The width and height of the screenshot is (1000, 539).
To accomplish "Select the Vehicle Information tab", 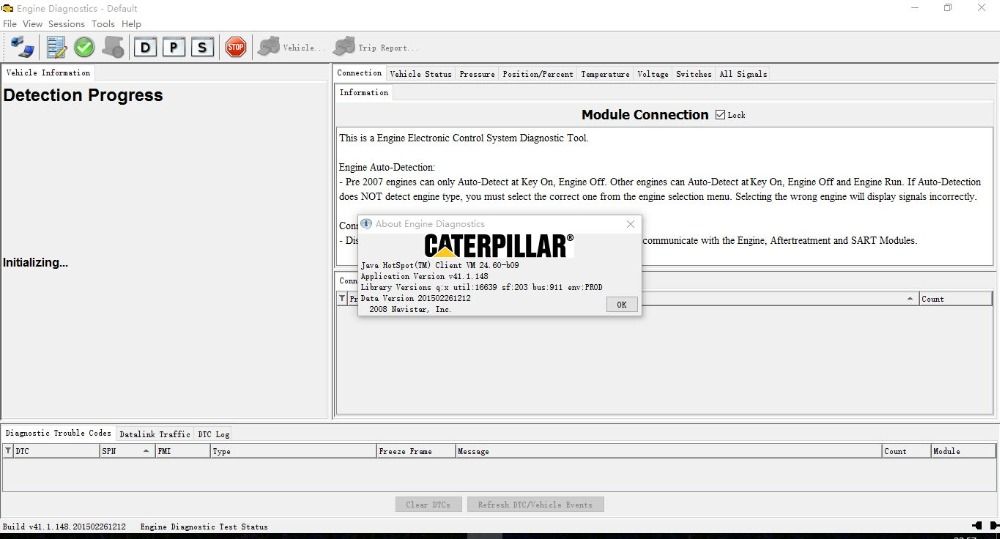I will point(48,73).
